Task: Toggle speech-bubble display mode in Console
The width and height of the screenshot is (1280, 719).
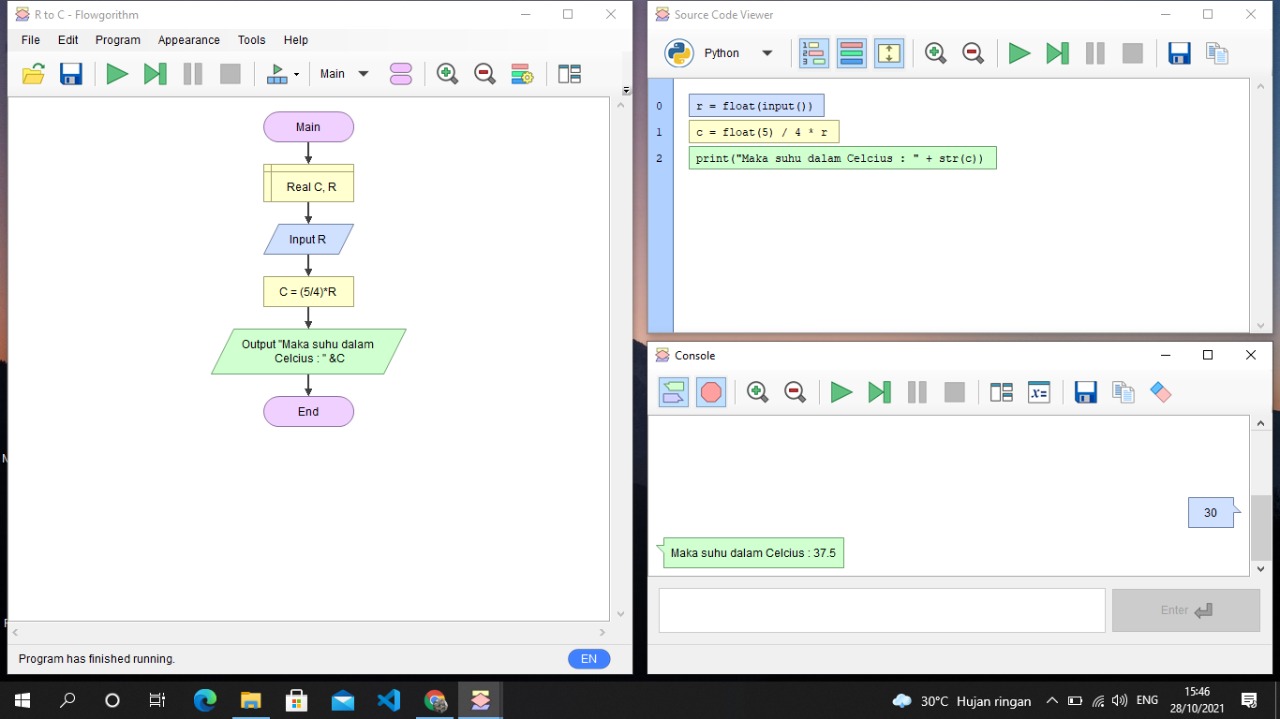Action: [x=673, y=392]
